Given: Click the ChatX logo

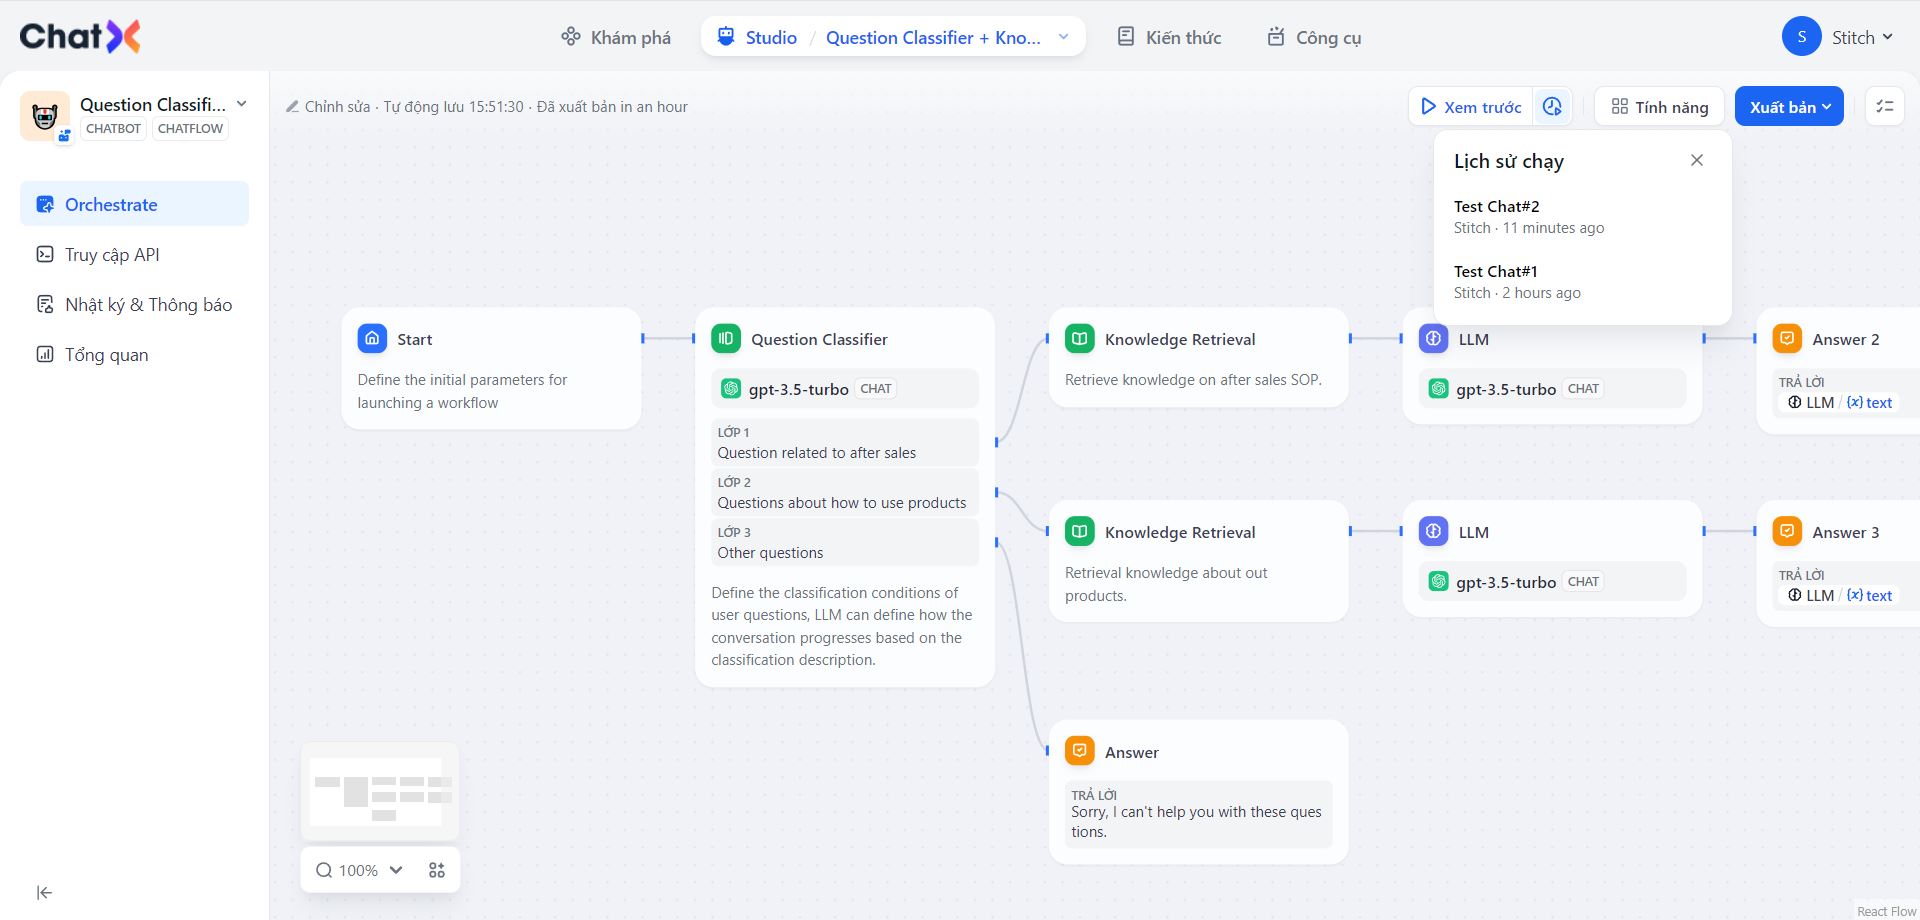Looking at the screenshot, I should coord(80,37).
